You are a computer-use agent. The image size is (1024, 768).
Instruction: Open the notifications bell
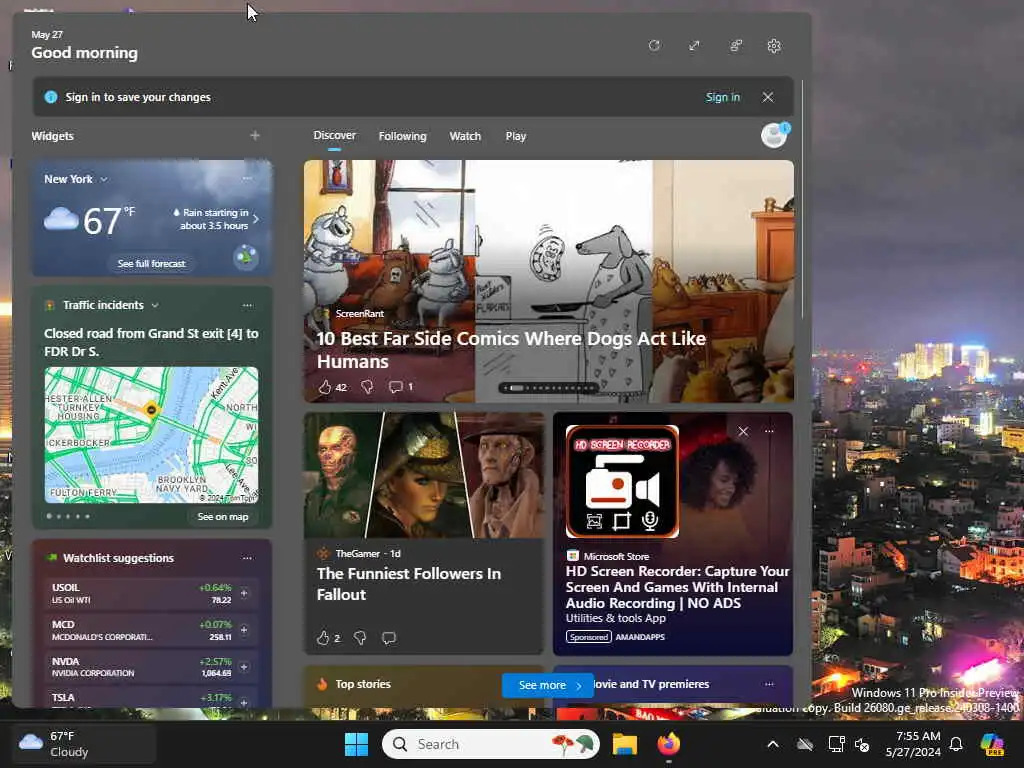[x=956, y=744]
